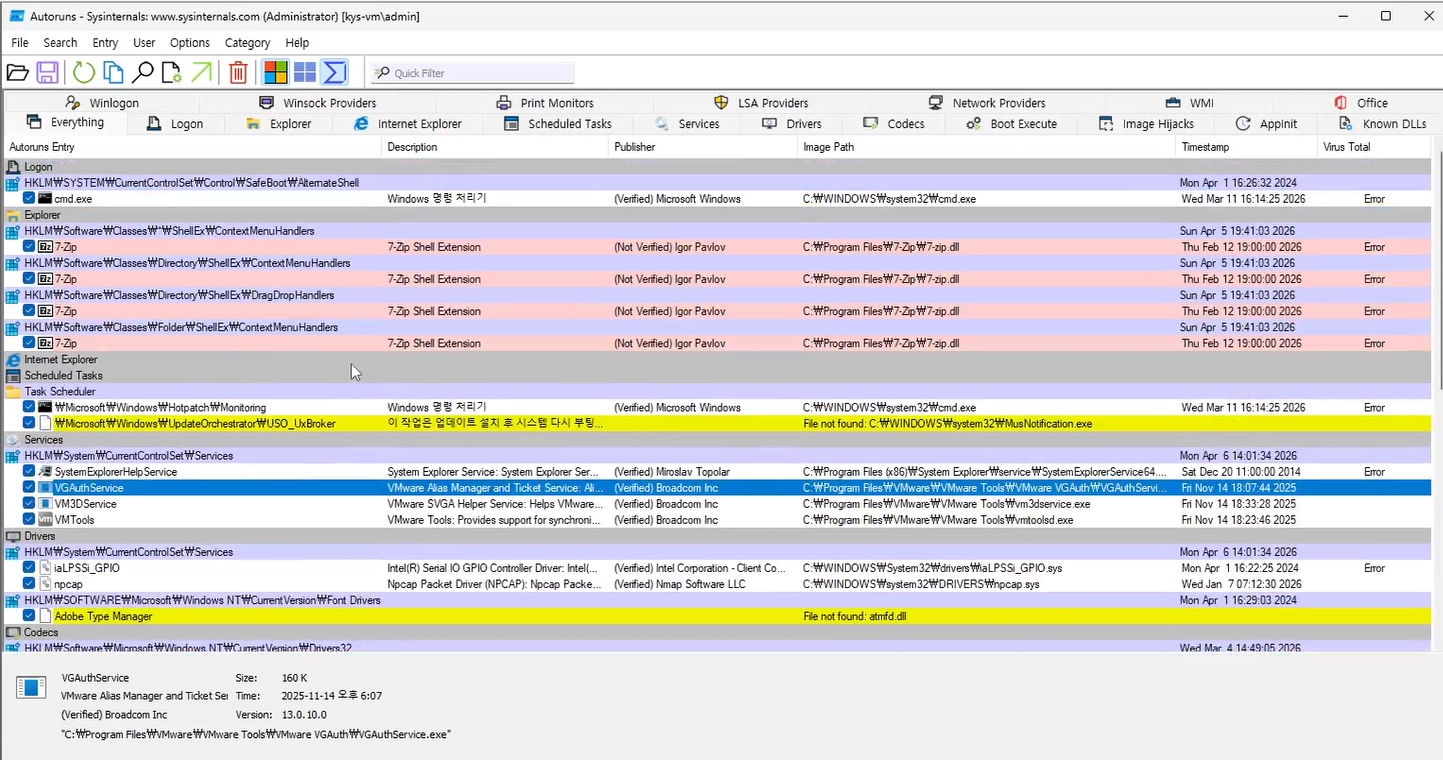This screenshot has width=1443, height=760.
Task: Uncheck the cmd.exe AlternateShell entry checkbox
Action: (29, 199)
